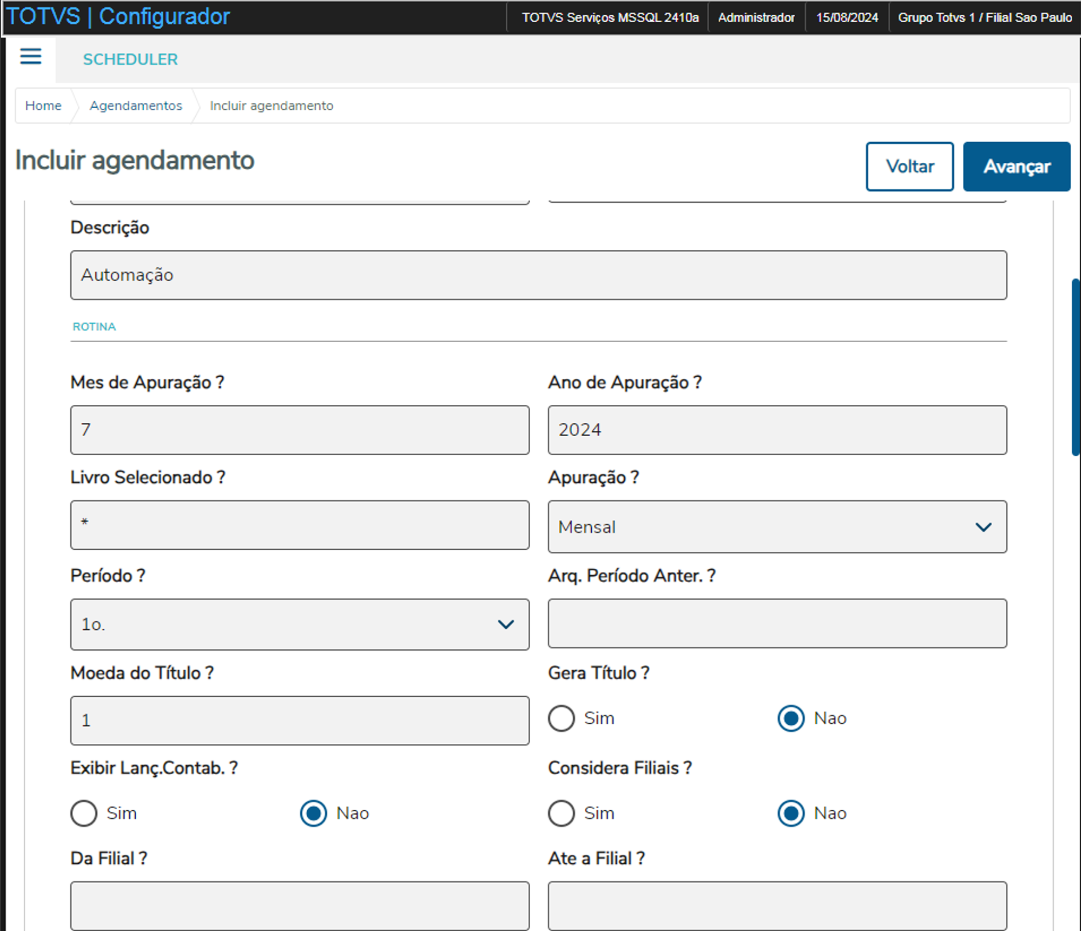Choose Nao for Exibir Lanç.Contab.
The height and width of the screenshot is (931, 1081).
pos(314,813)
